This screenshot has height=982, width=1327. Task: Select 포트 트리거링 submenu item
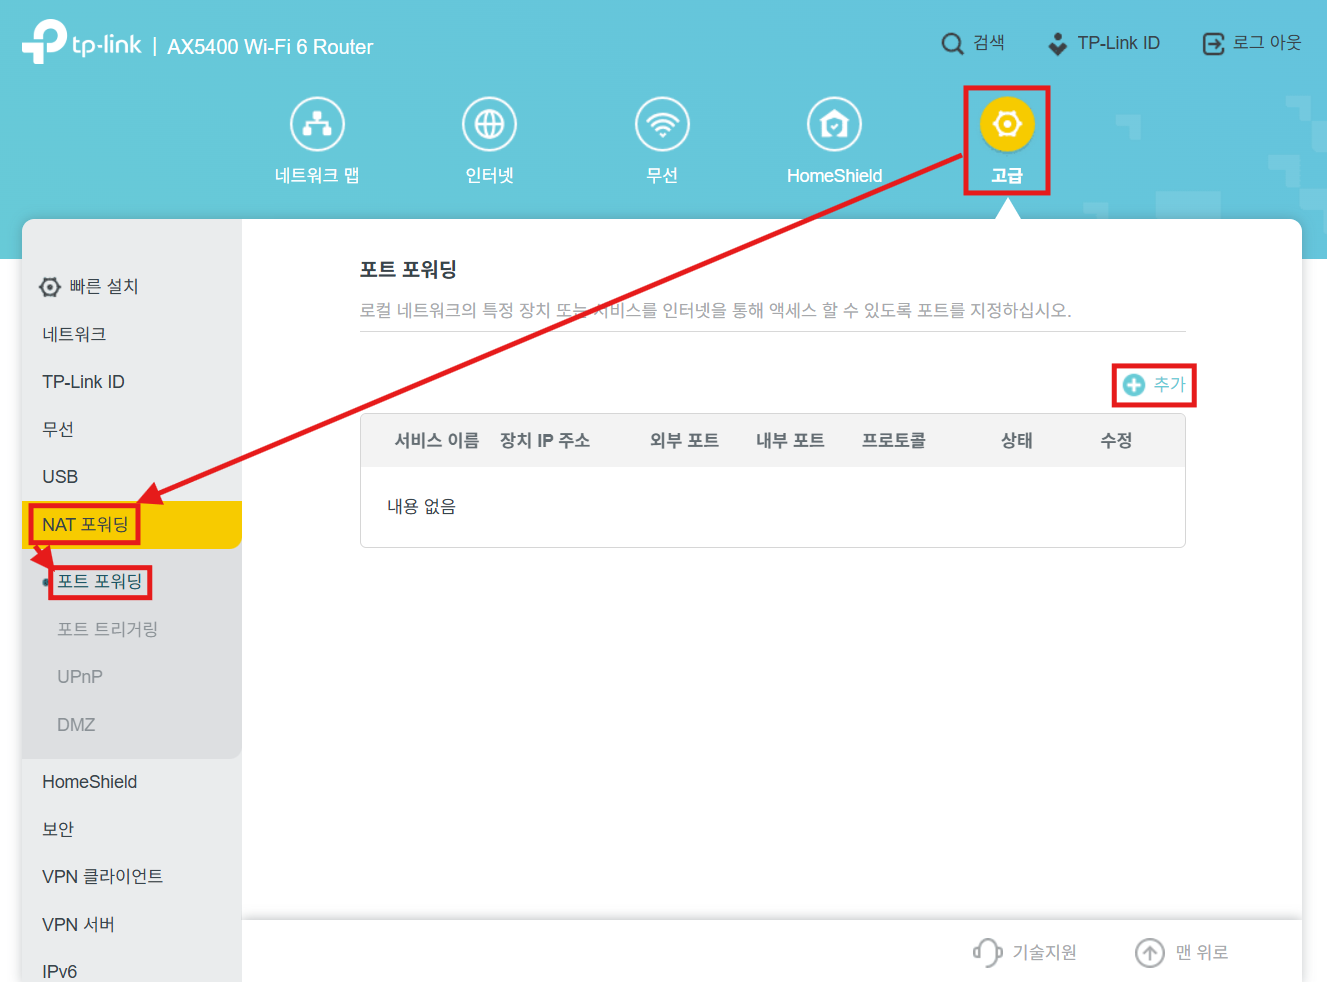(107, 629)
